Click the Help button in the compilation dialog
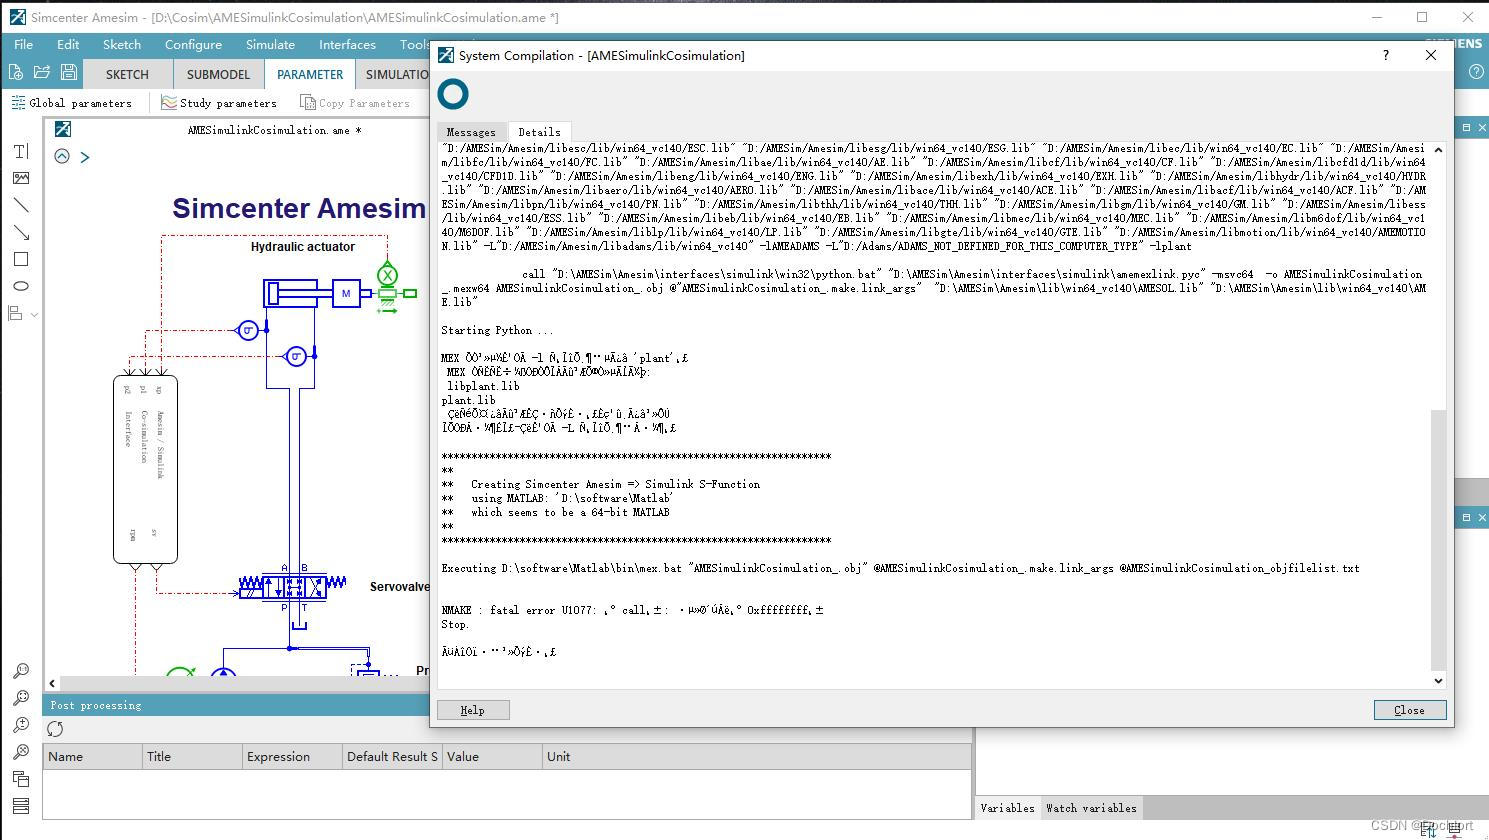Viewport: 1489px width, 840px height. (x=472, y=710)
